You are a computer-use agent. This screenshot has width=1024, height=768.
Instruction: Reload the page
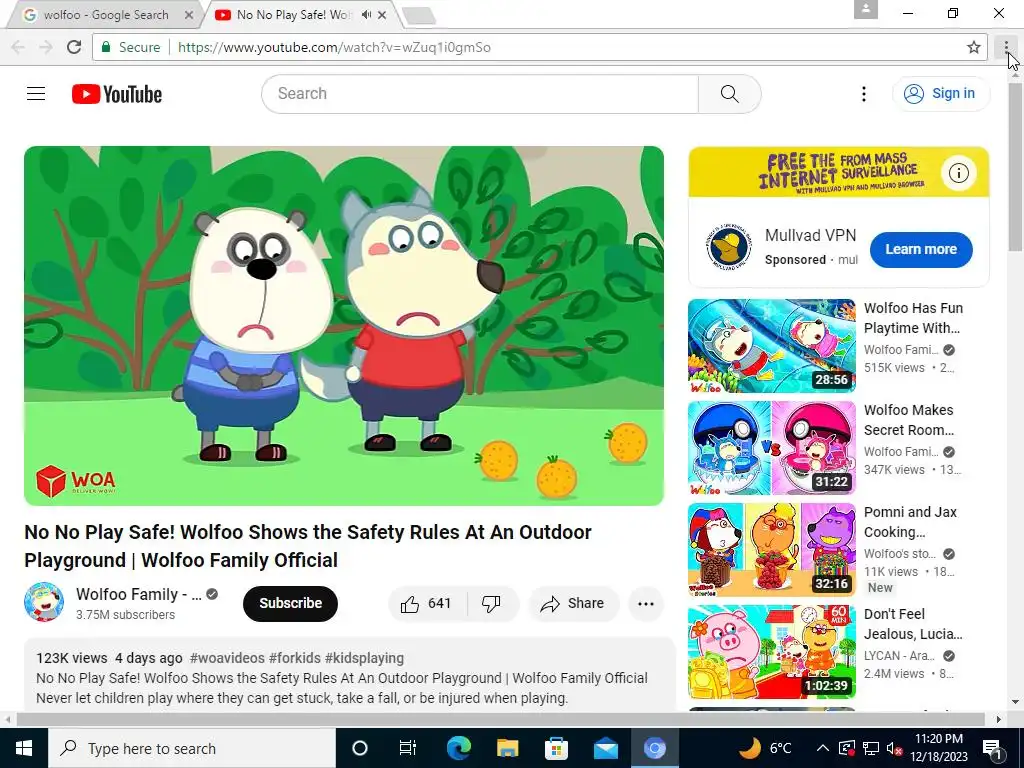tap(74, 47)
